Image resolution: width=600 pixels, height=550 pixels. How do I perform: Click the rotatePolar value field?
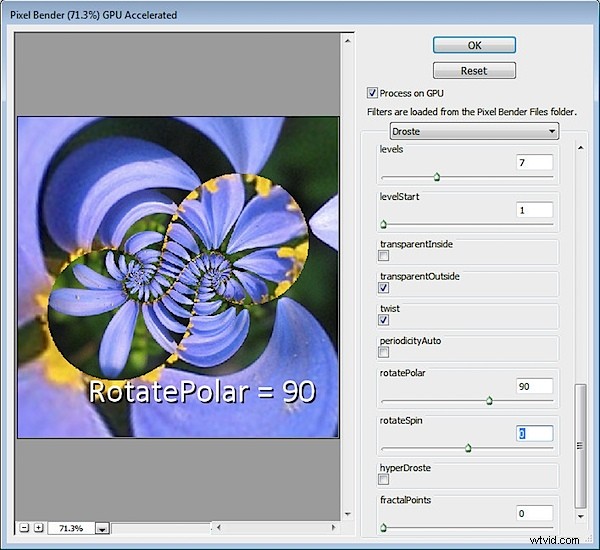534,386
